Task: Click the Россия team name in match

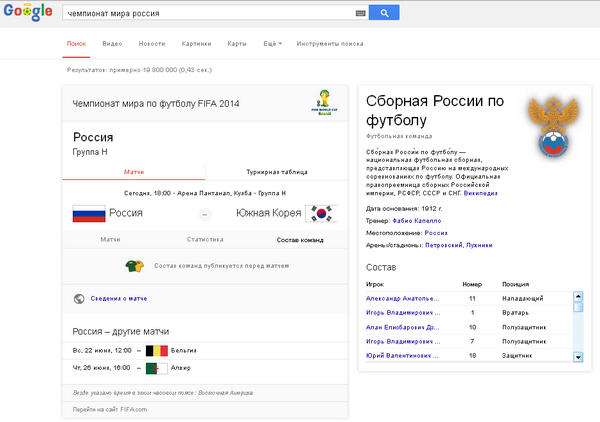Action: coord(126,213)
